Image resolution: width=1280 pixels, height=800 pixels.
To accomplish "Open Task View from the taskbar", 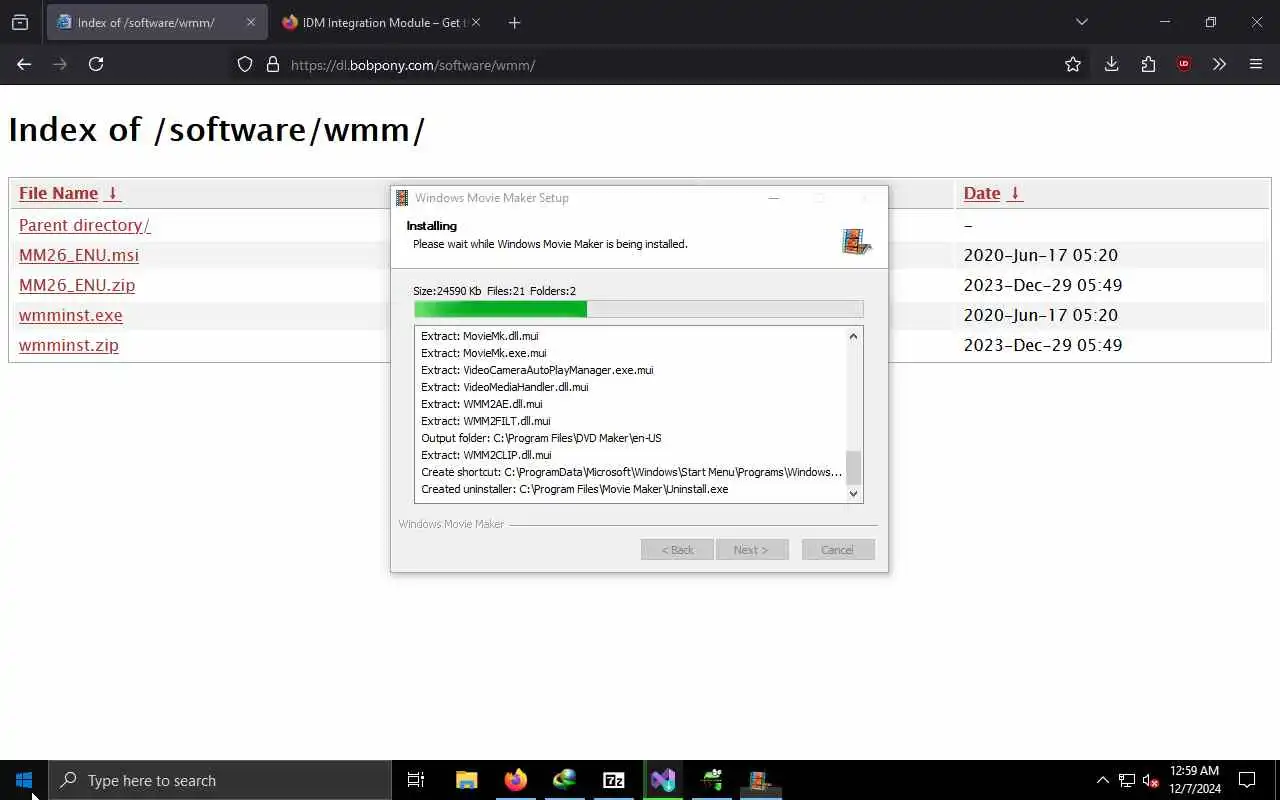I will [416, 780].
